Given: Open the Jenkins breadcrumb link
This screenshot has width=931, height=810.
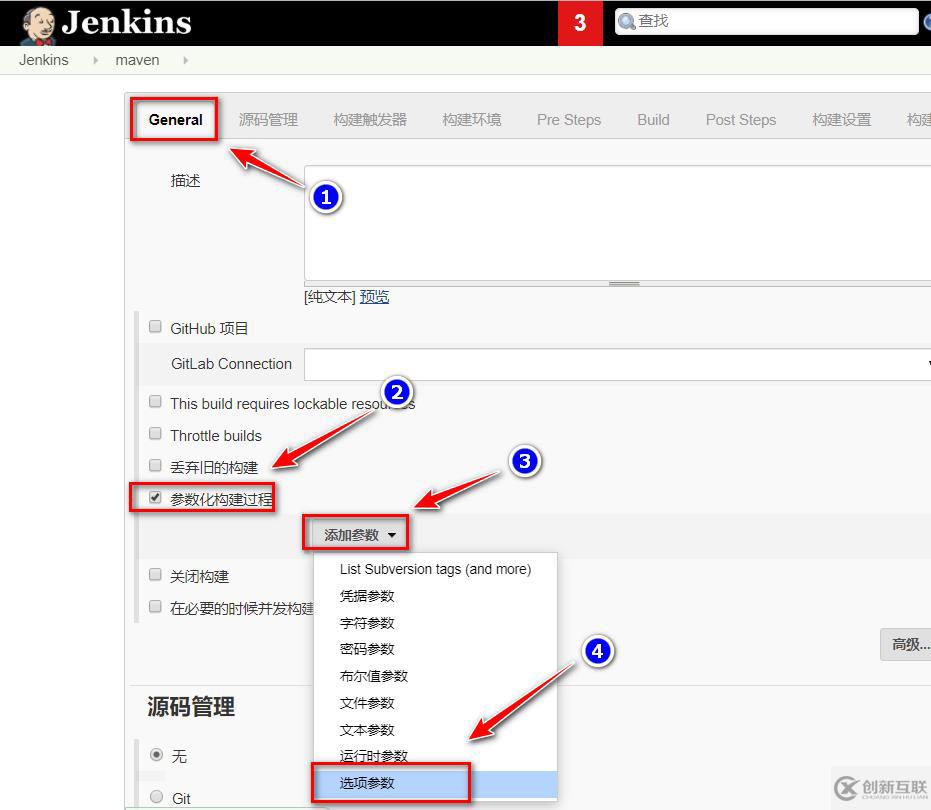Looking at the screenshot, I should [x=43, y=60].
